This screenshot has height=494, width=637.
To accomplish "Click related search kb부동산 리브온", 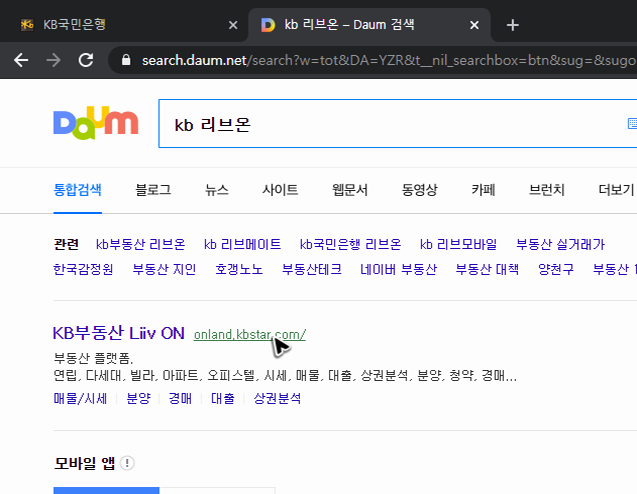I will (141, 245).
